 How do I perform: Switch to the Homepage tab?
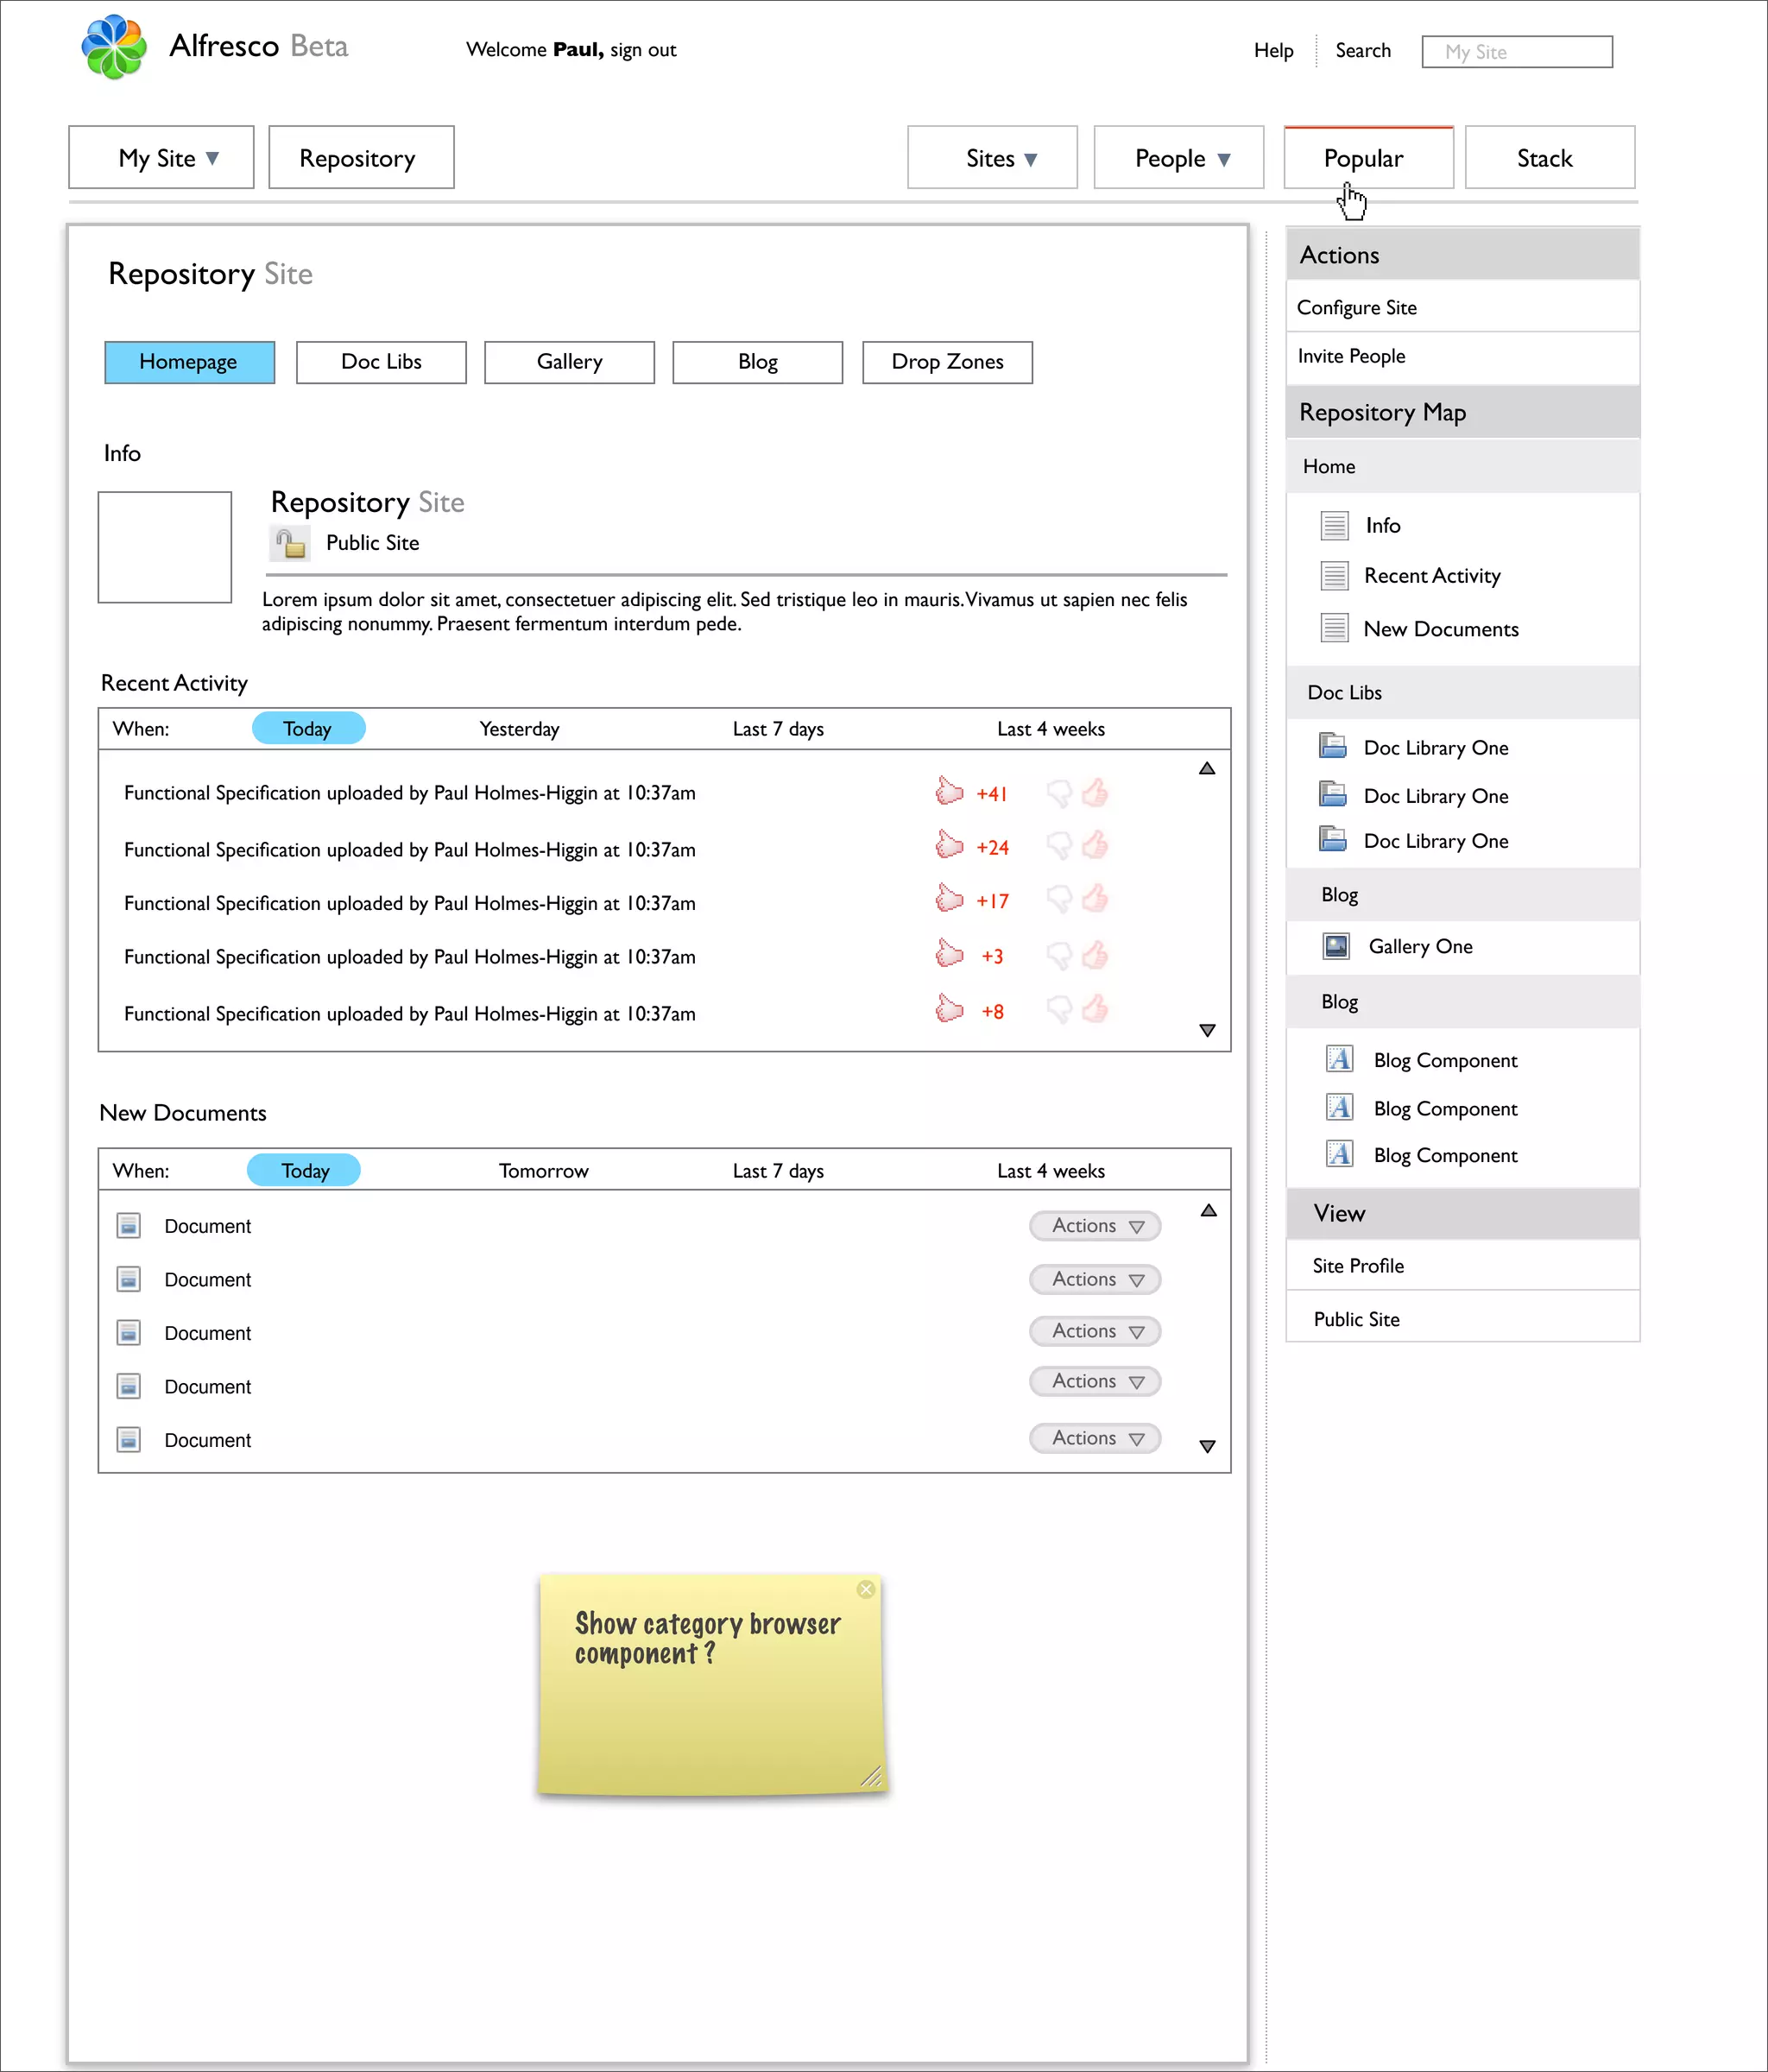point(189,362)
